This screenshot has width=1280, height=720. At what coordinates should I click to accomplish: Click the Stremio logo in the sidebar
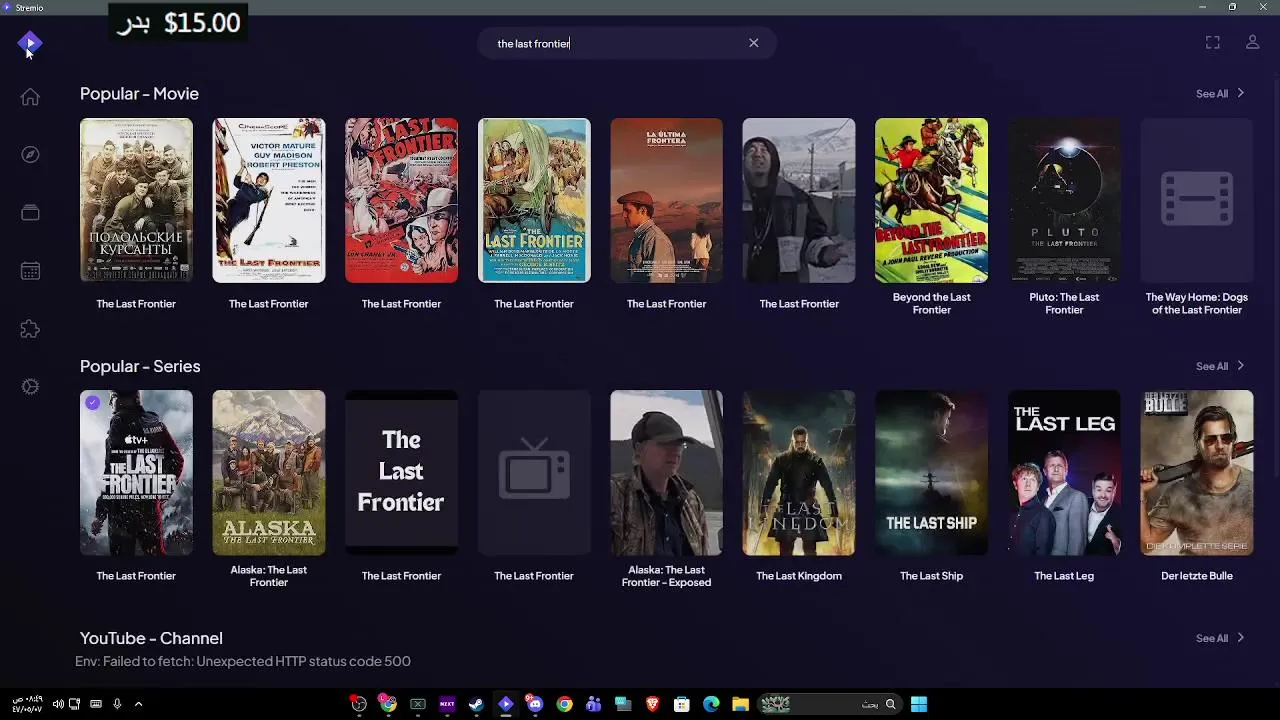[30, 43]
